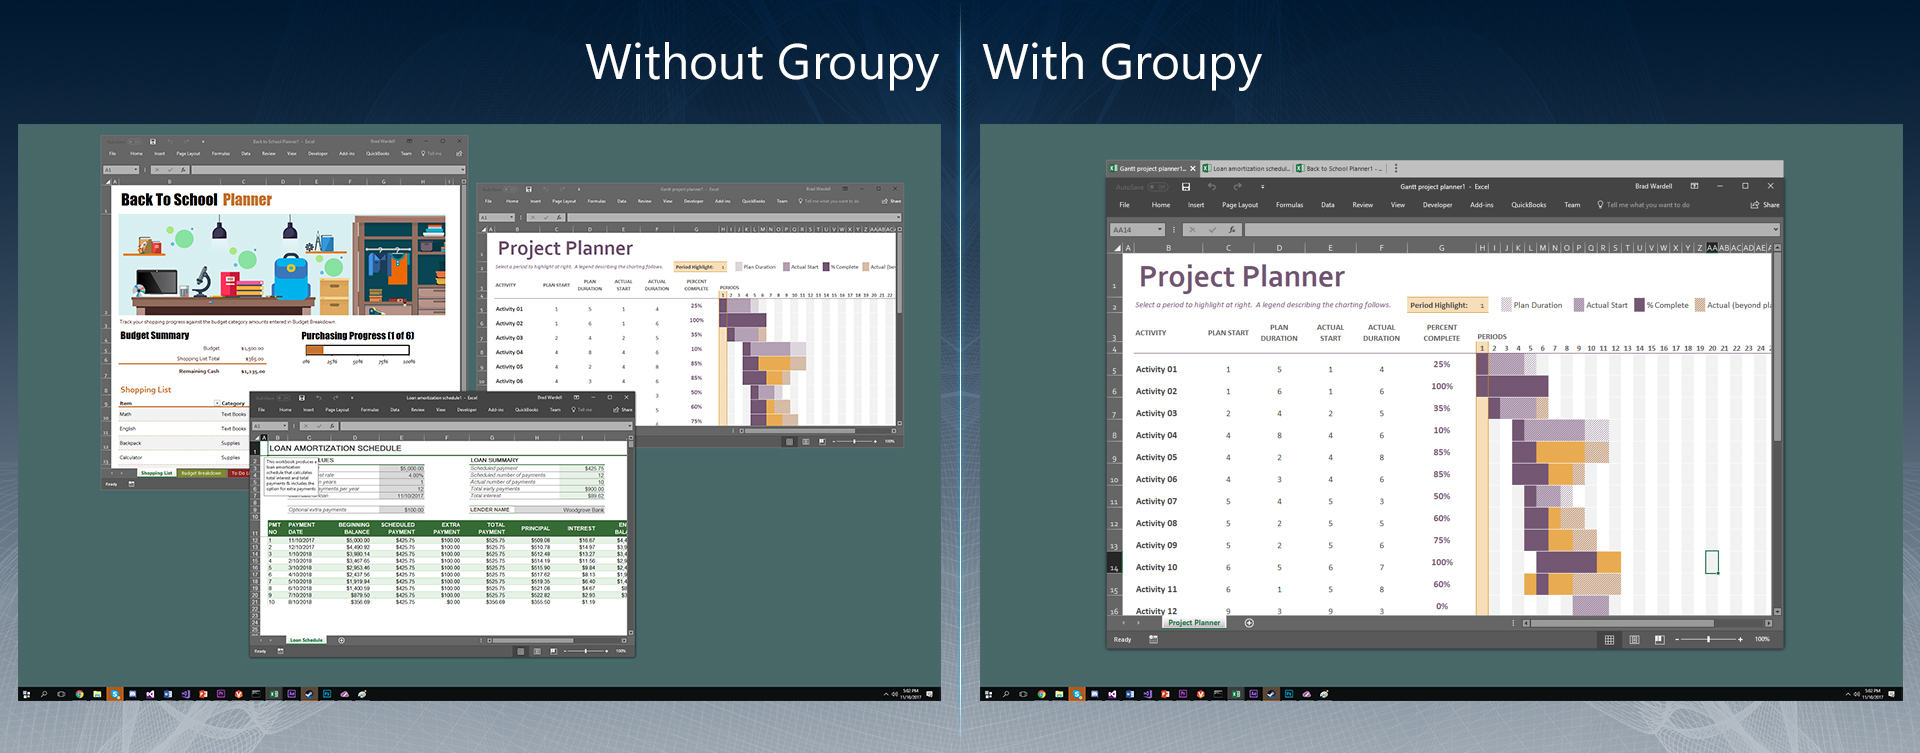
Task: Toggle the AutoSave switch
Action: click(1157, 187)
